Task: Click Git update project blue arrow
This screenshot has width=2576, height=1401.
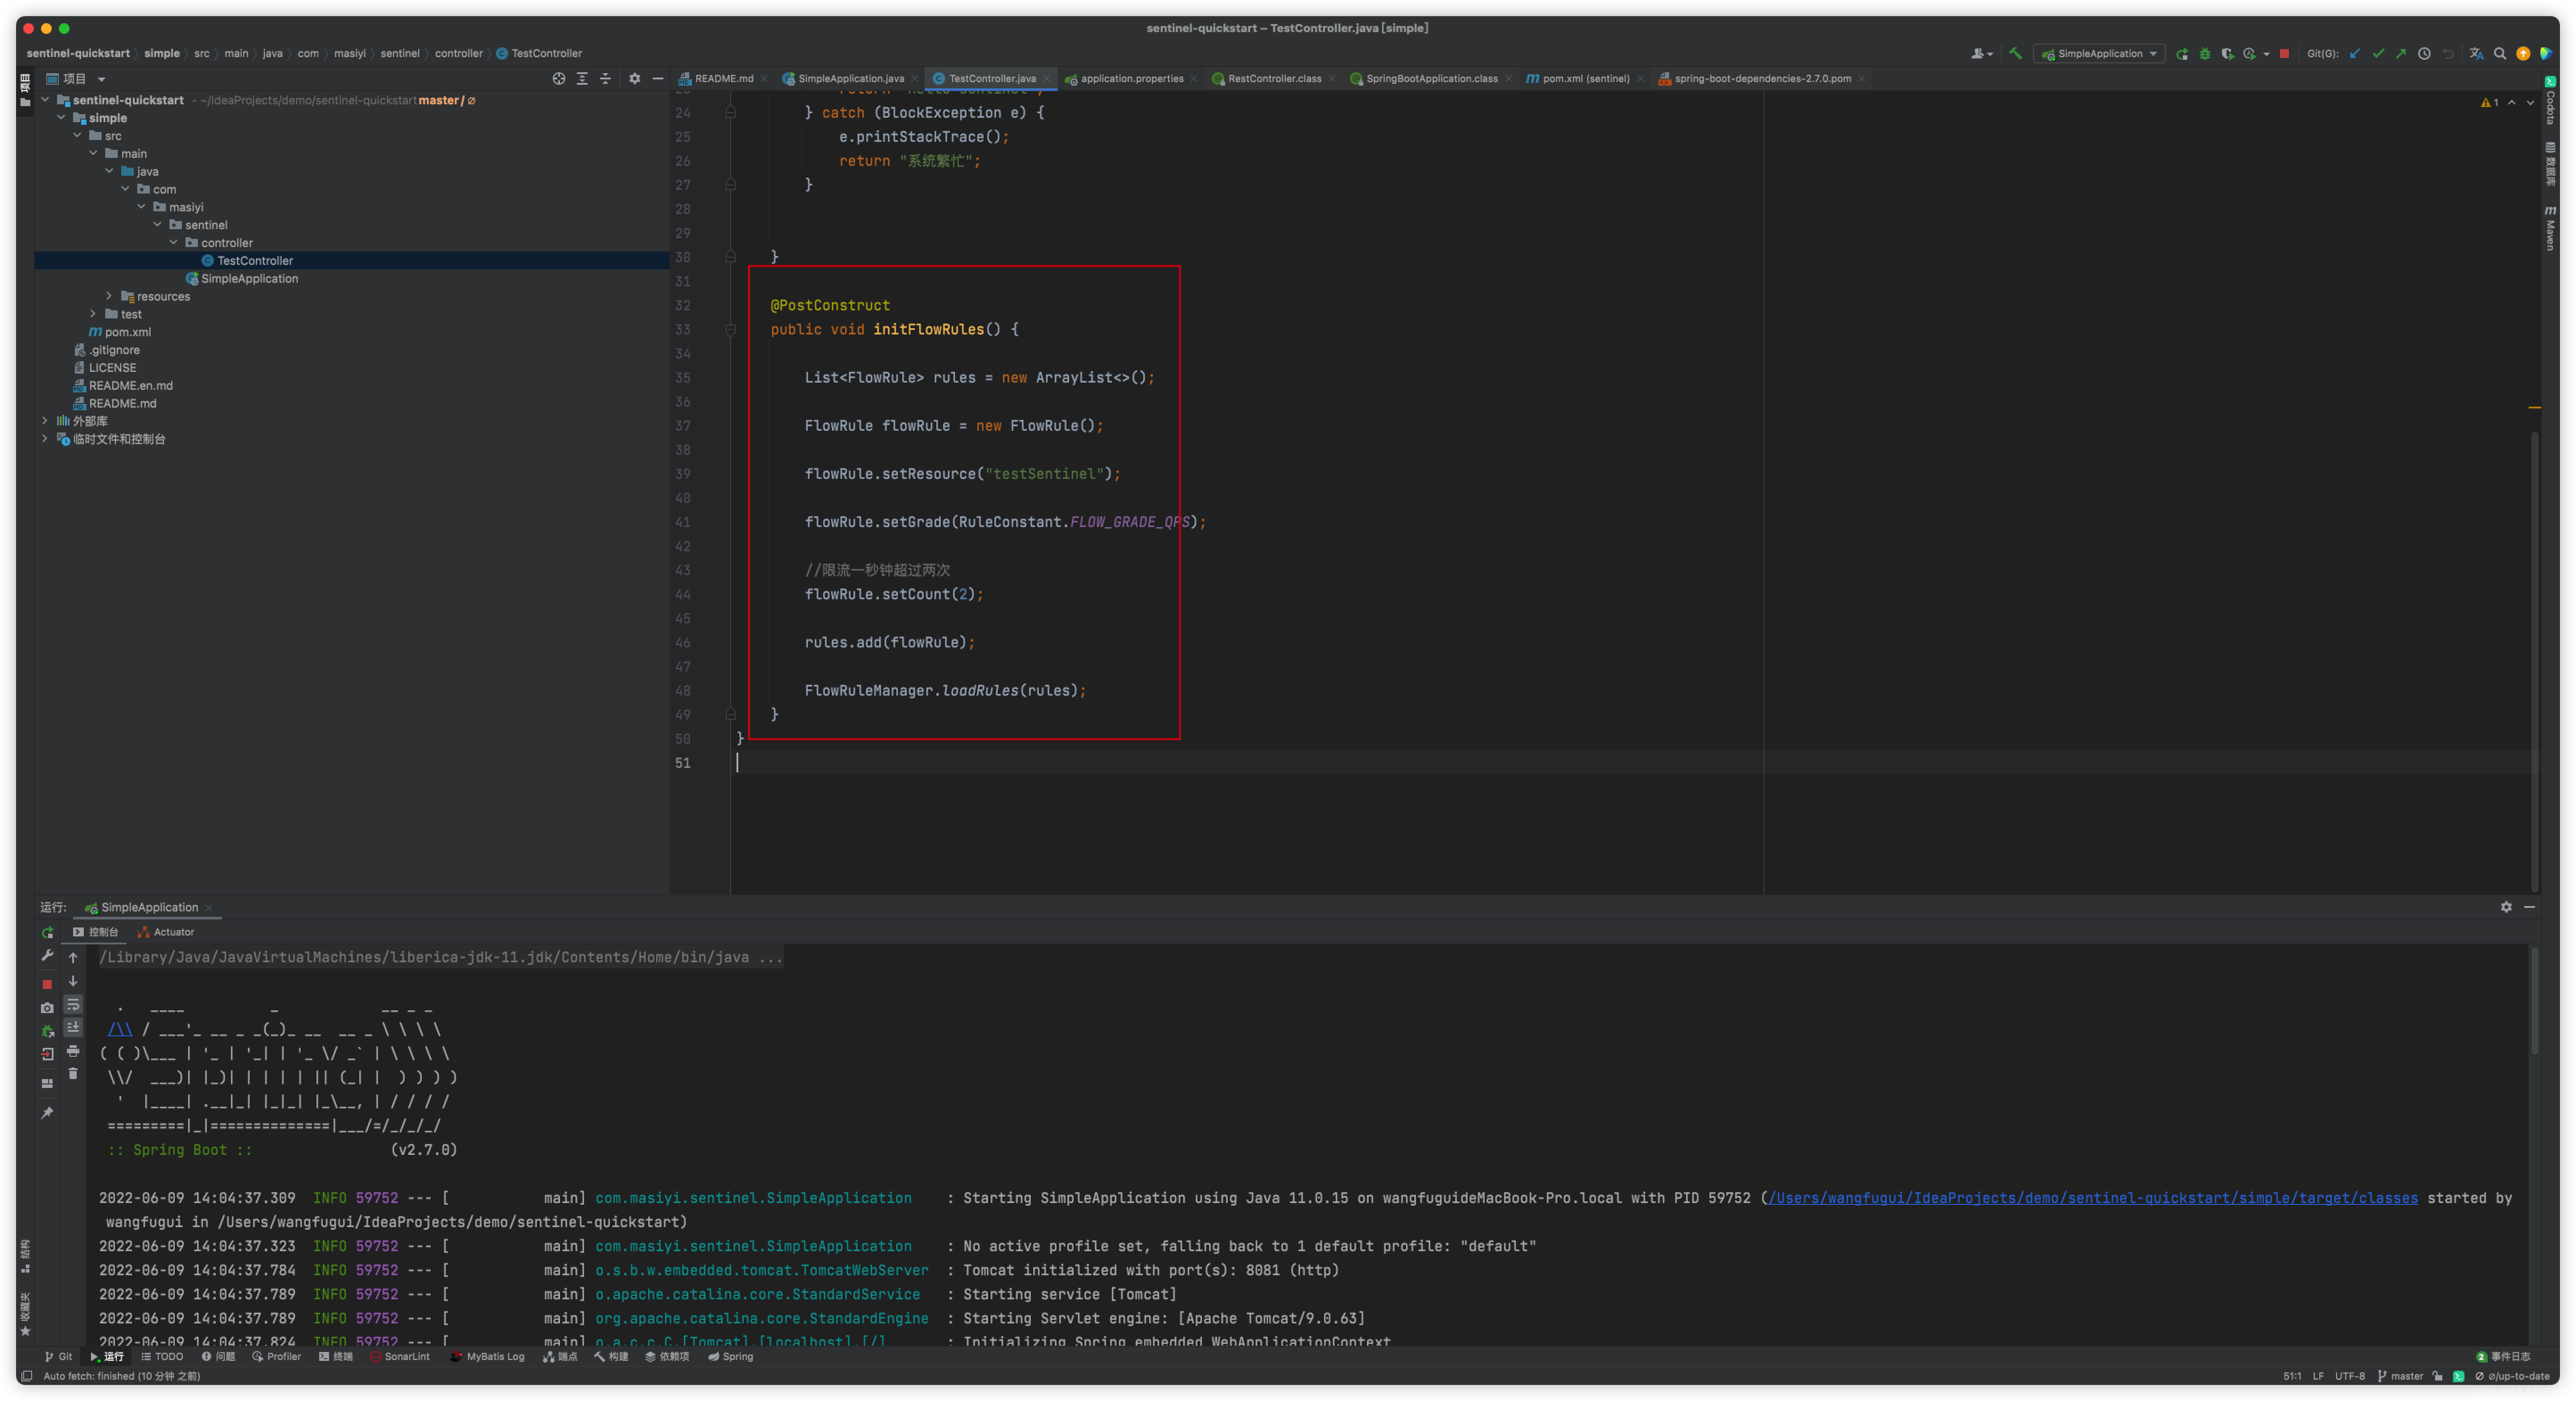Action: point(2355,54)
